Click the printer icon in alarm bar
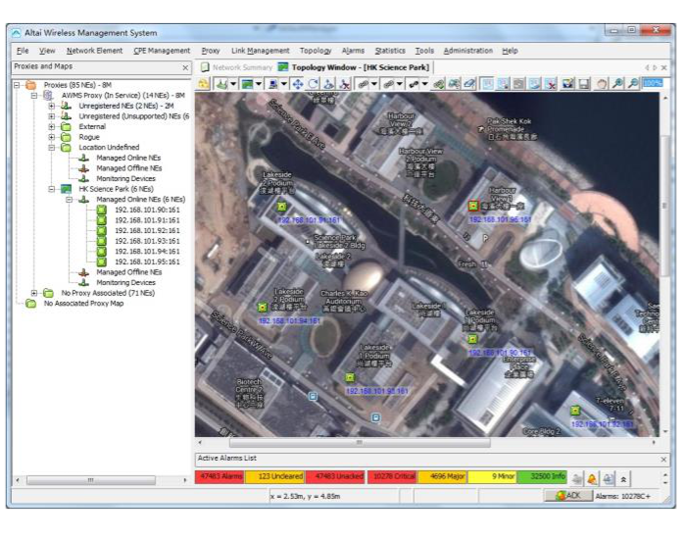 (x=608, y=479)
